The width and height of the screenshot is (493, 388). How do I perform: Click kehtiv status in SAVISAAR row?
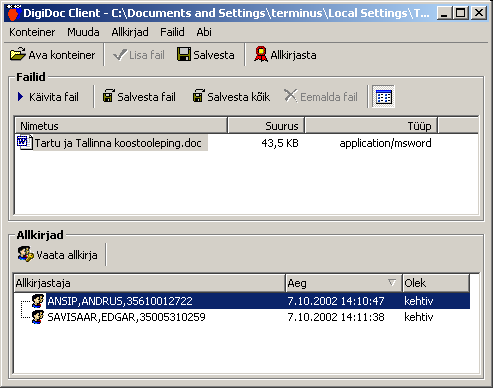pos(419,317)
